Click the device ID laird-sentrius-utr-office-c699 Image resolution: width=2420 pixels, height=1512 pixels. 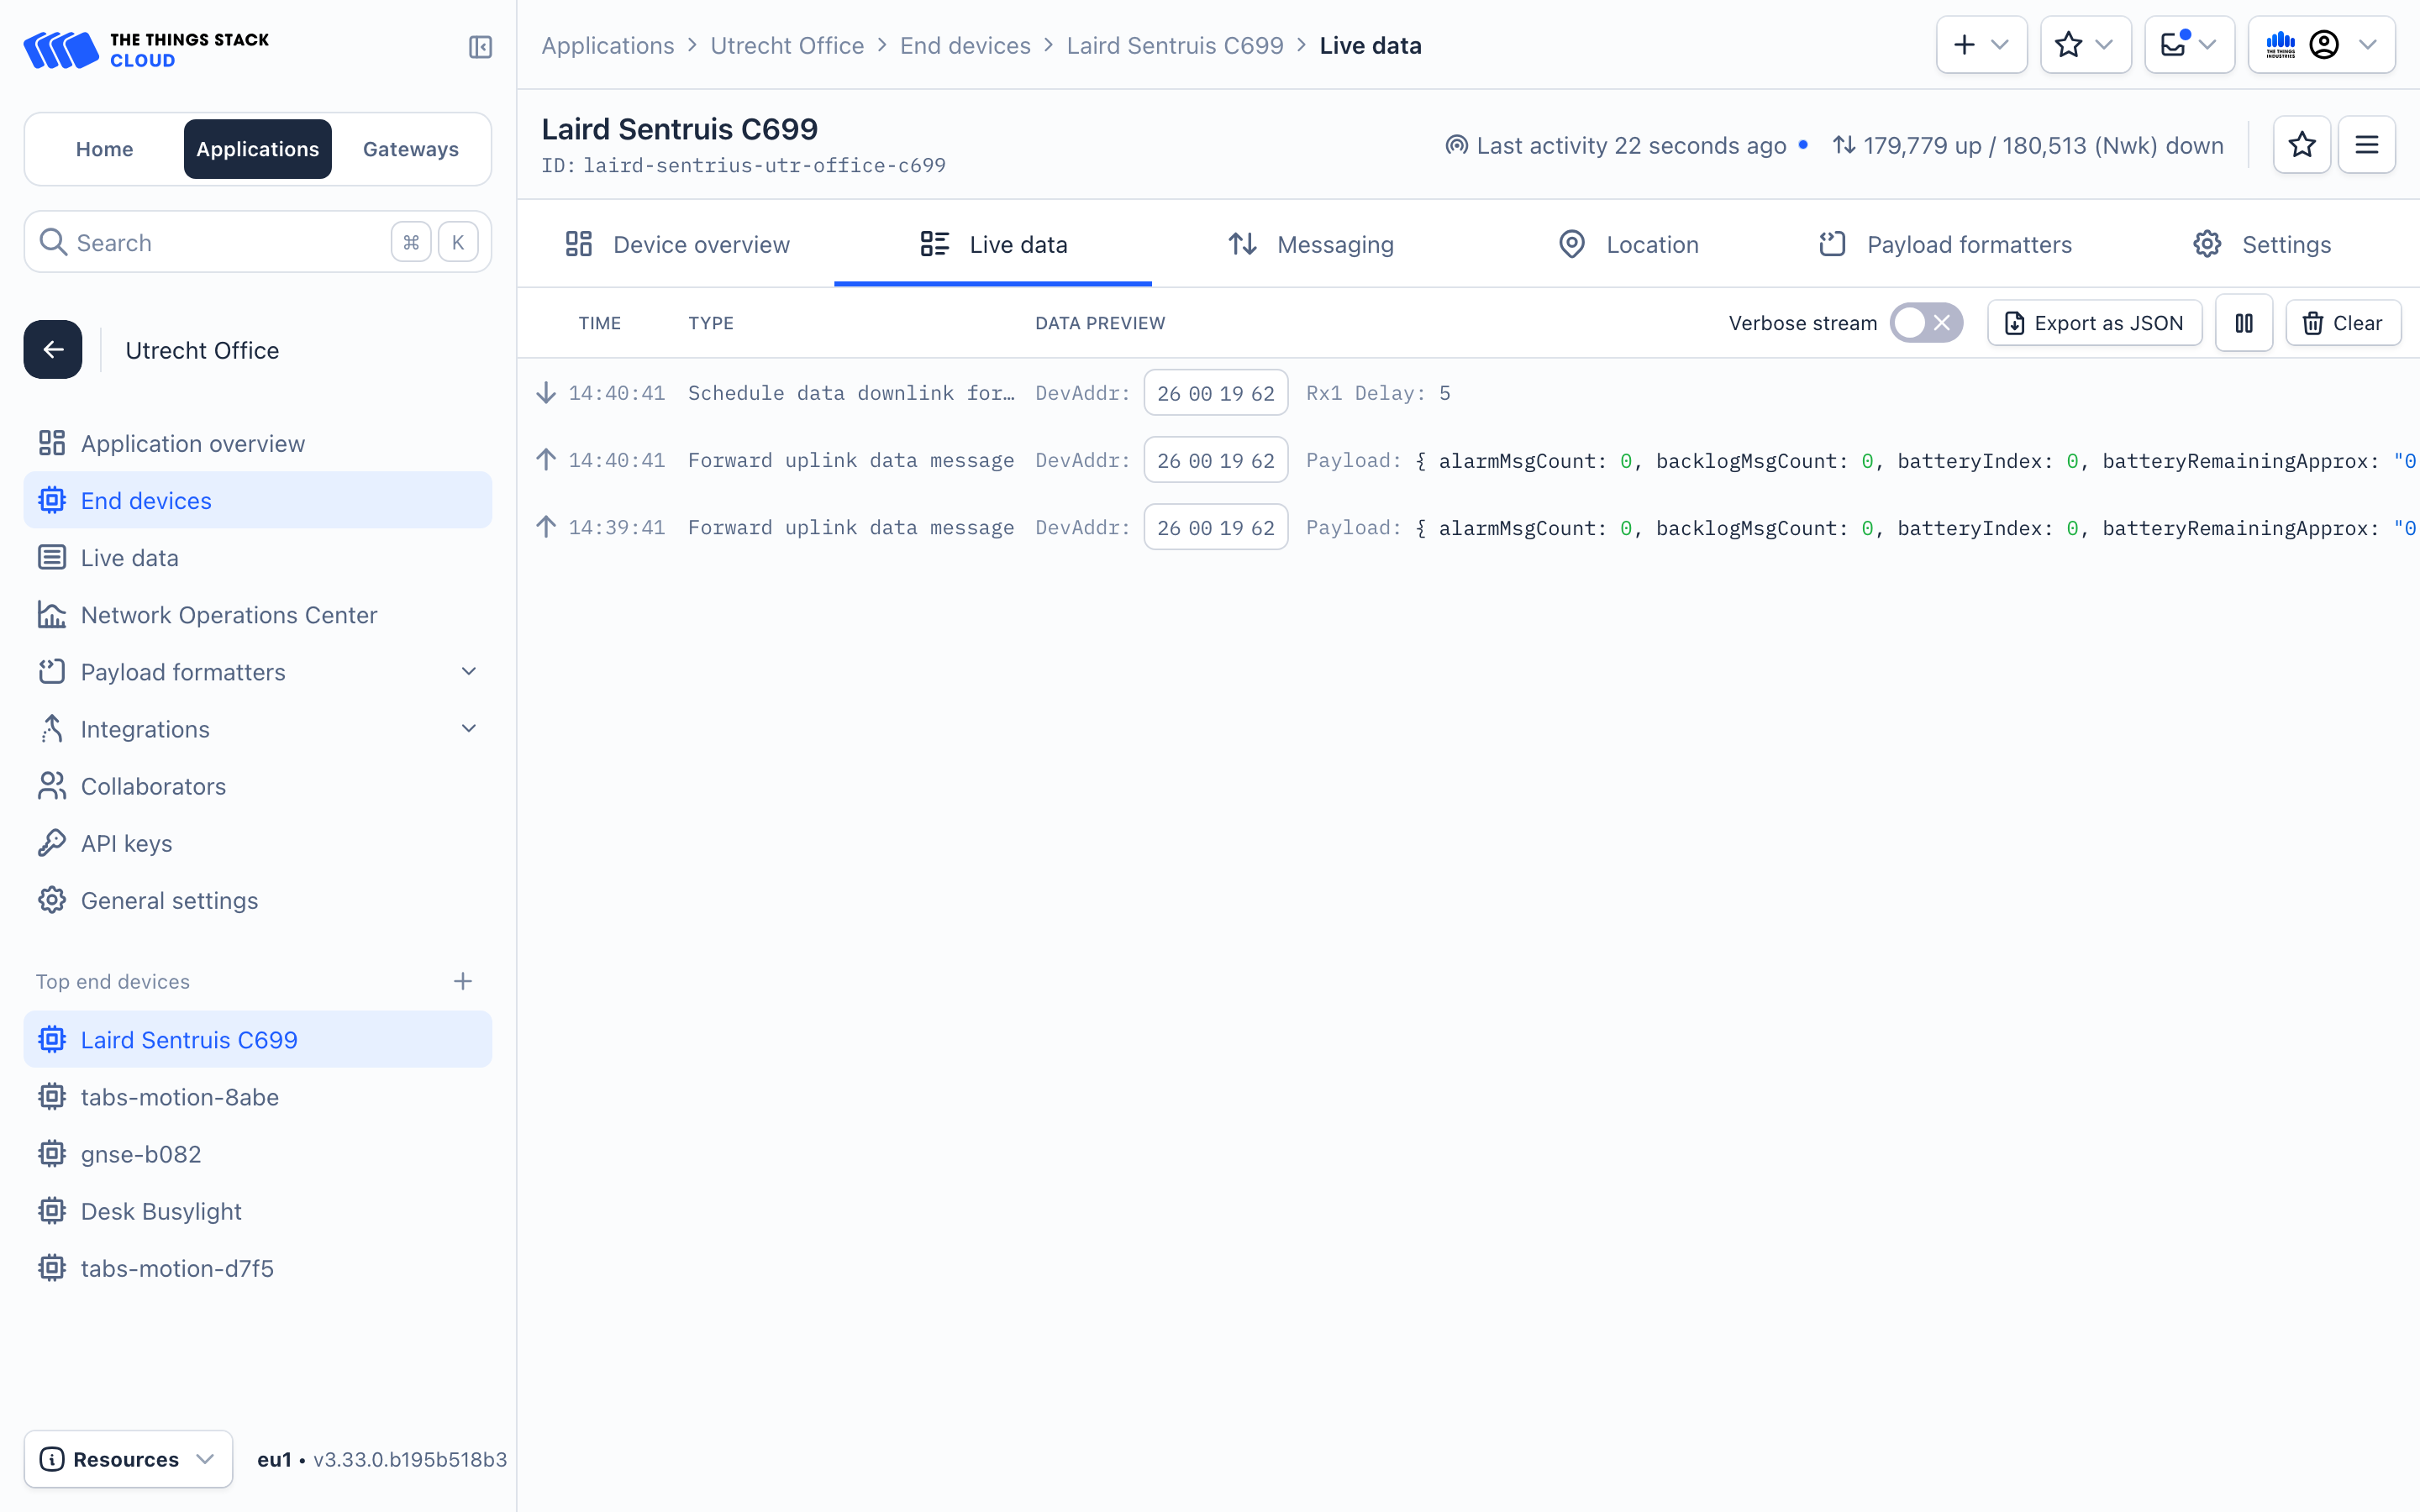tap(764, 166)
